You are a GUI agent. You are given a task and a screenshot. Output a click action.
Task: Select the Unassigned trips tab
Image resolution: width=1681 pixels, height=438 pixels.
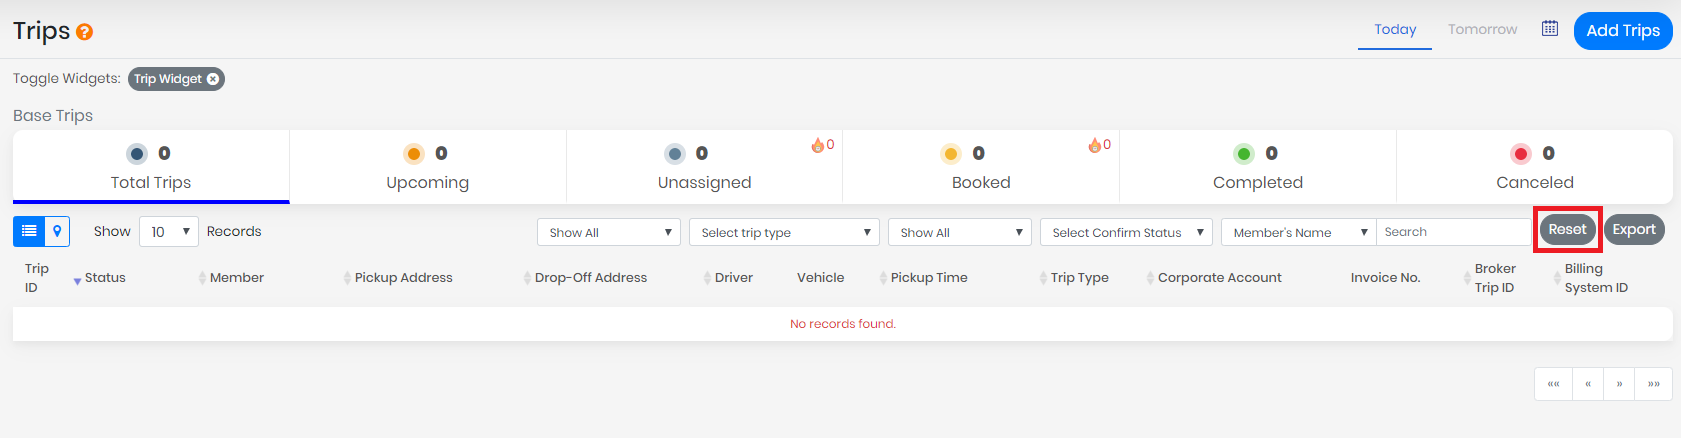[704, 167]
